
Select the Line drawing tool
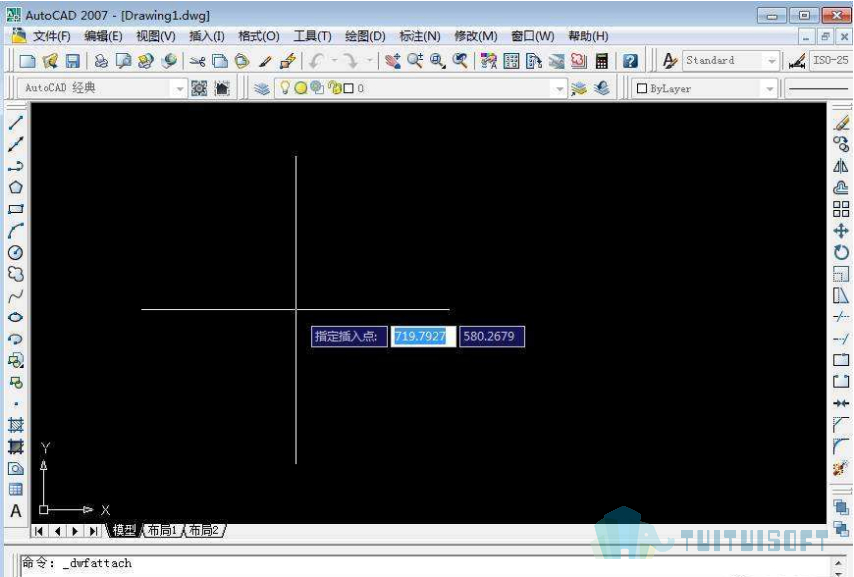(16, 123)
